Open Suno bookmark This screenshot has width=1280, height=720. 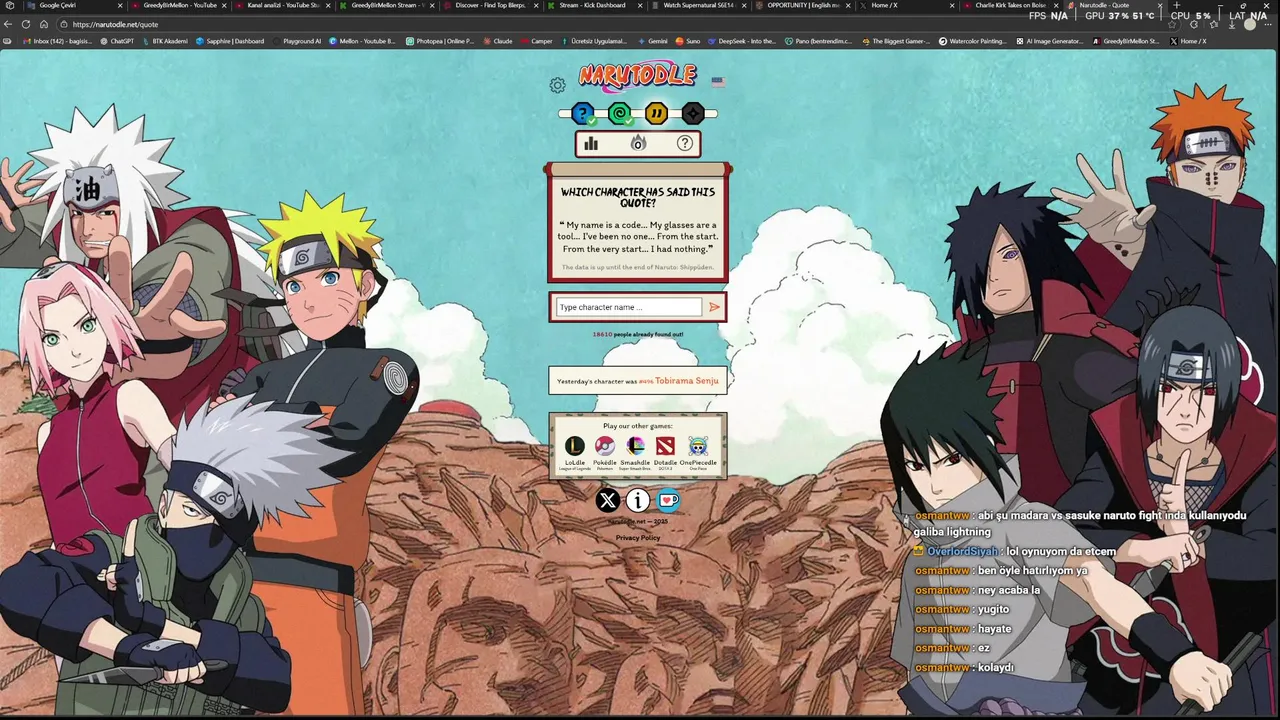click(688, 41)
